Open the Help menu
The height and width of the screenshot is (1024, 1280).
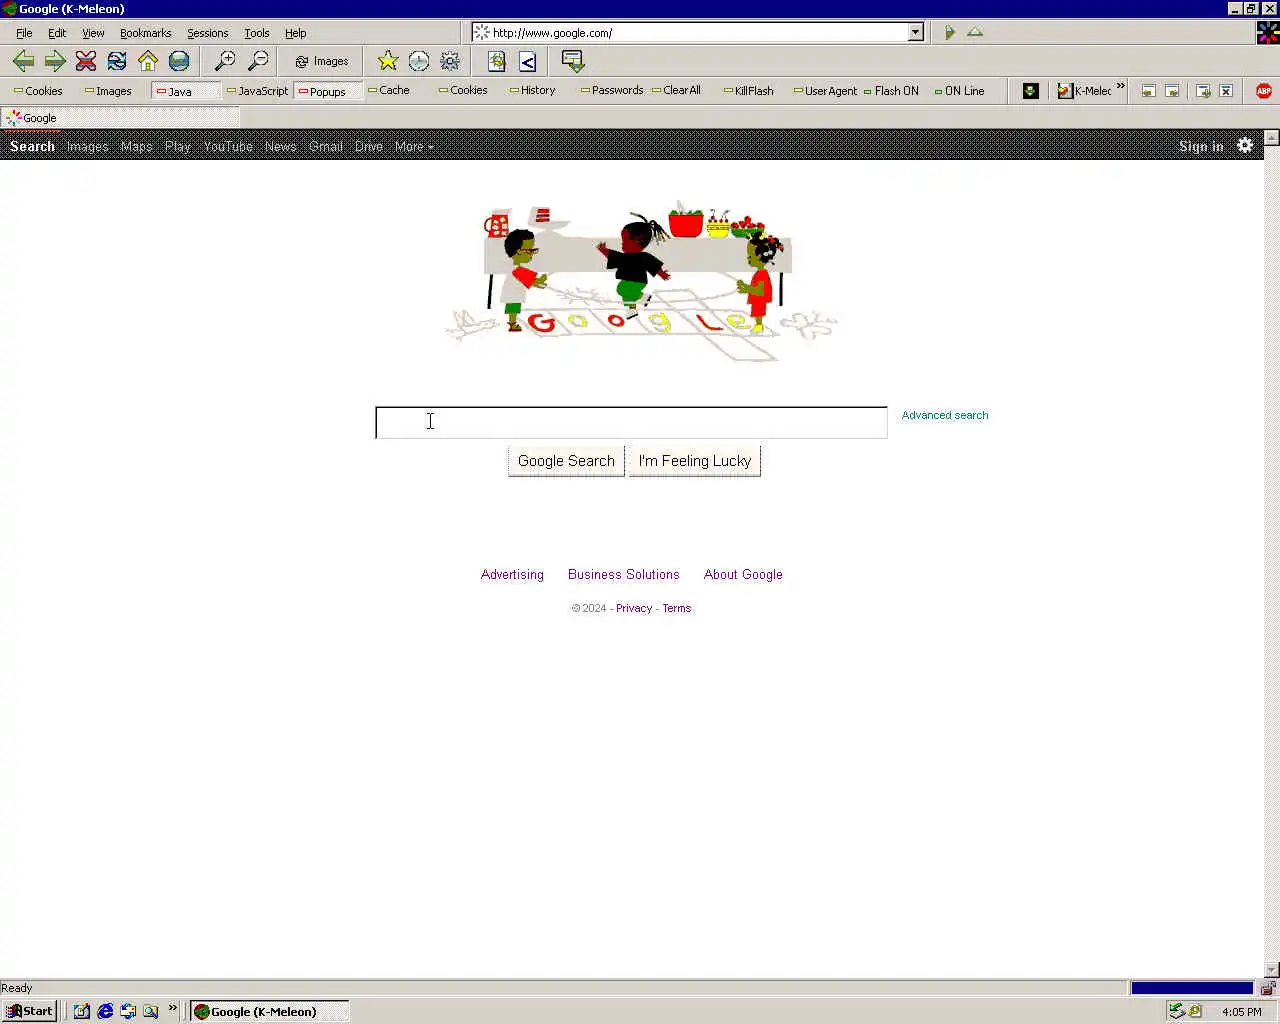296,33
